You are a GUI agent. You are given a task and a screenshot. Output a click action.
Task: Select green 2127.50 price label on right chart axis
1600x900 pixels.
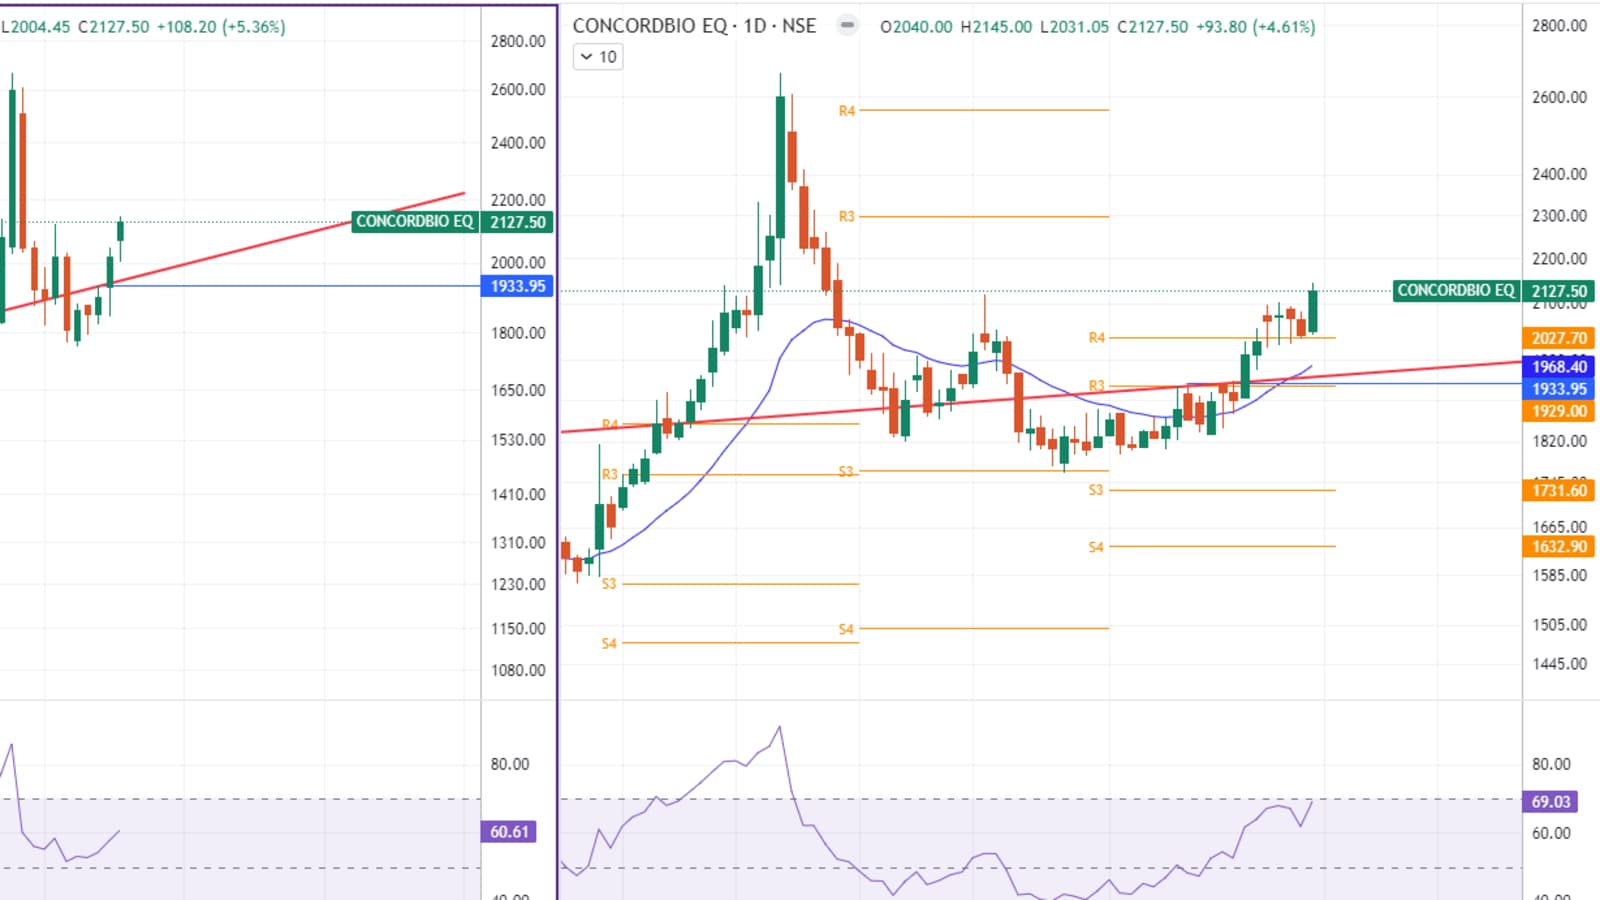click(1559, 291)
